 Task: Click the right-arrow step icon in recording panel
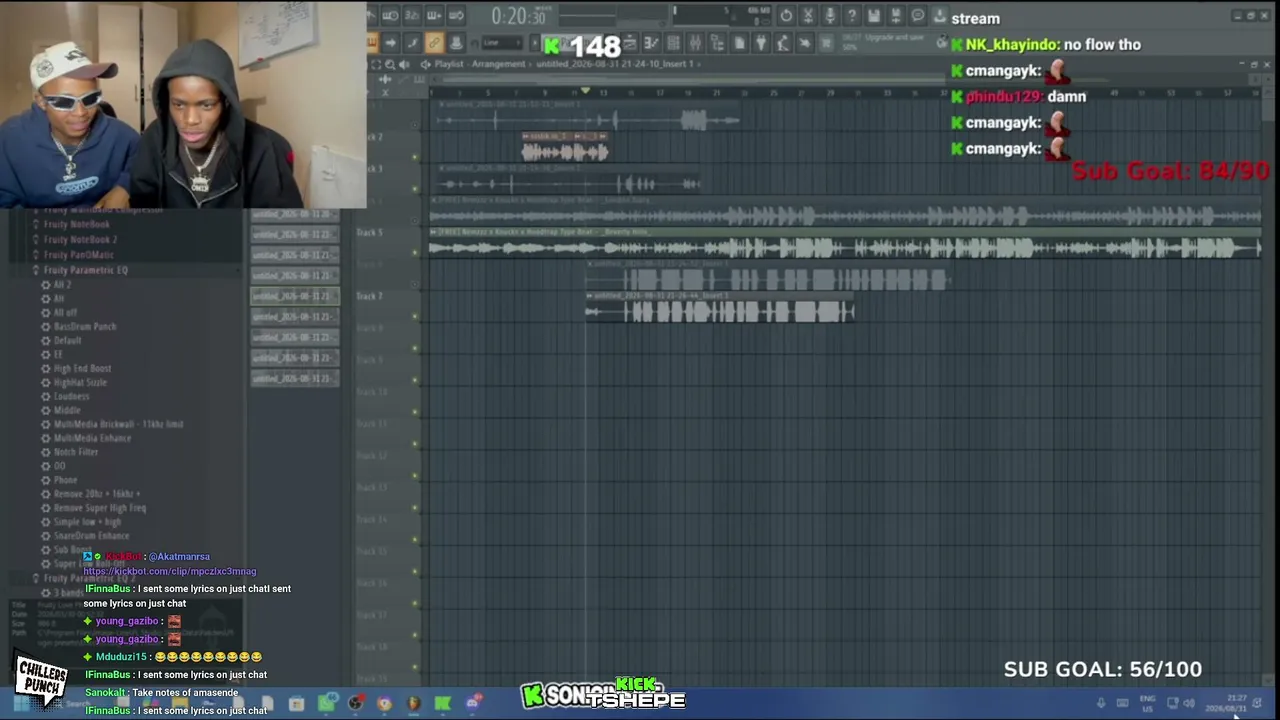[x=390, y=43]
